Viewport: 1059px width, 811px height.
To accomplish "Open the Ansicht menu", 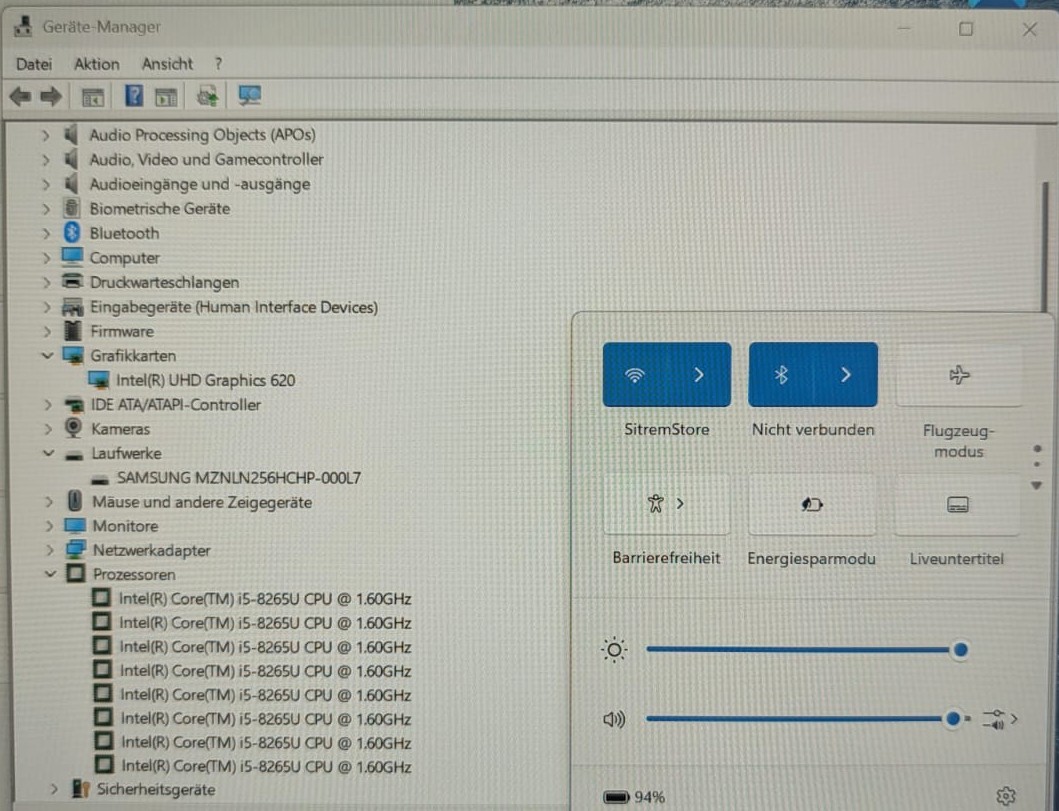I will click(167, 64).
